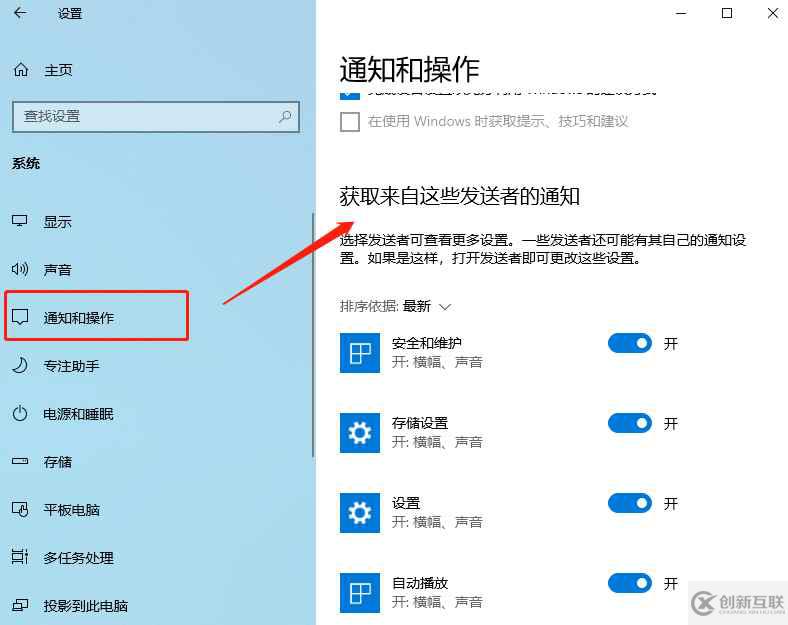Click the storage drive icon for 存储

(20, 461)
